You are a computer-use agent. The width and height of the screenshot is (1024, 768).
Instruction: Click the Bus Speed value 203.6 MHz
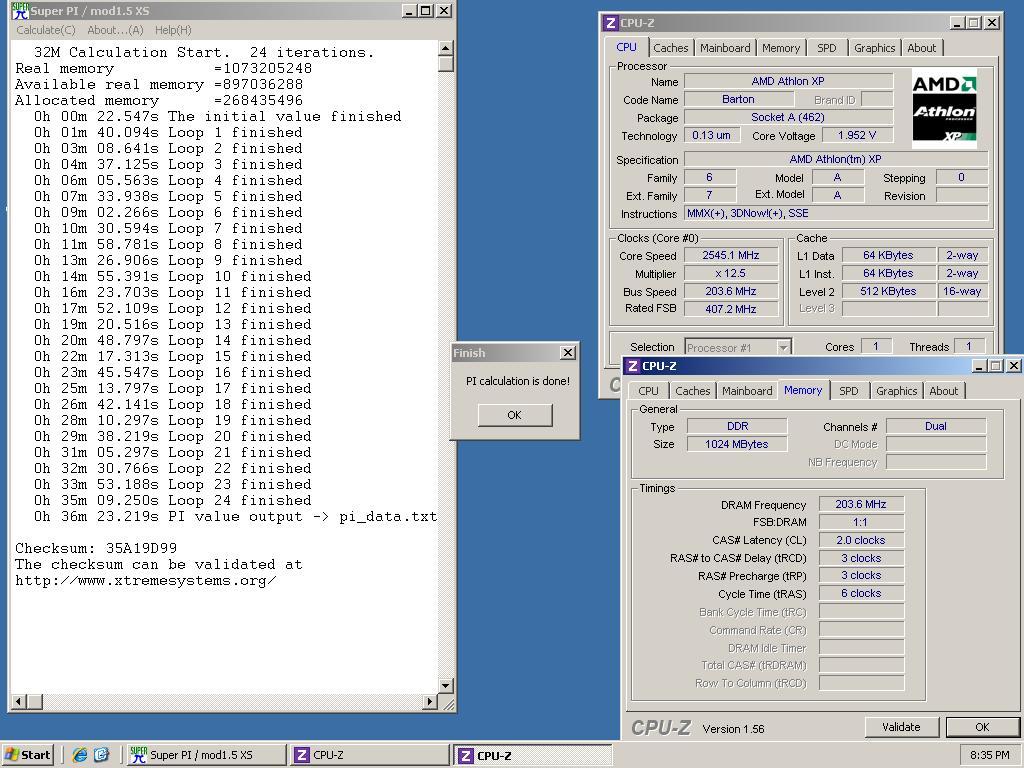[731, 291]
